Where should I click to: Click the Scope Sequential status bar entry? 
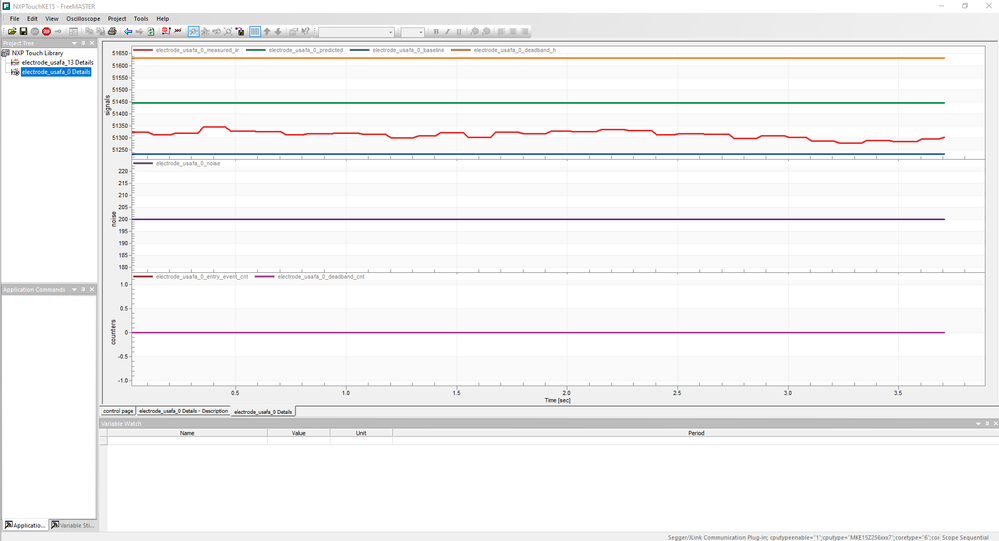[965, 537]
